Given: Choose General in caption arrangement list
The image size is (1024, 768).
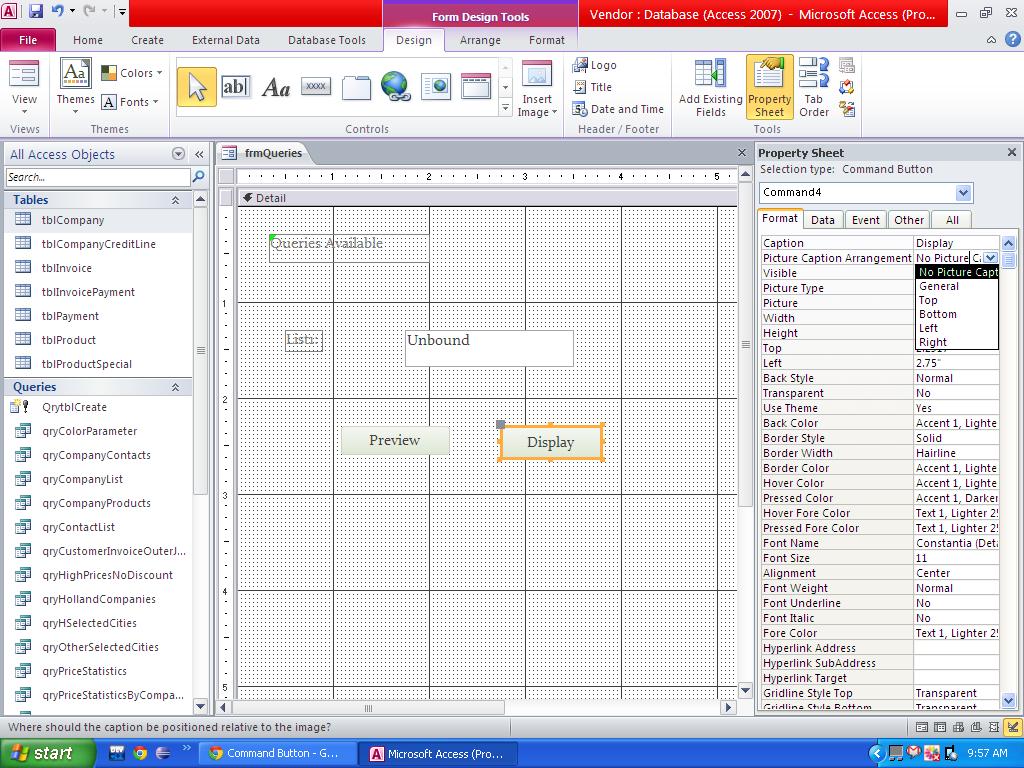Looking at the screenshot, I should coord(957,286).
